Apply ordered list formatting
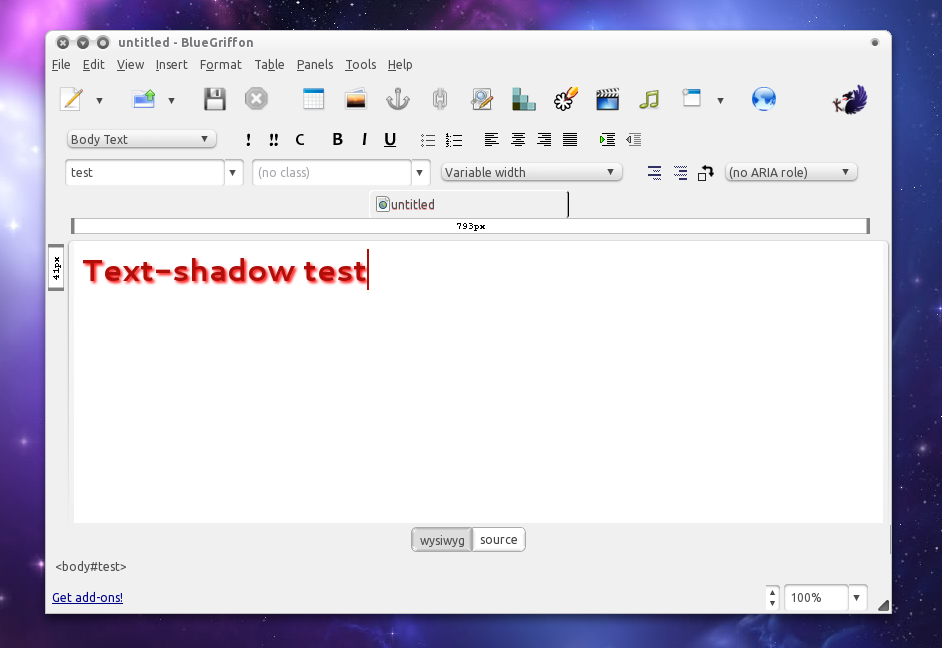This screenshot has height=648, width=942. pos(454,139)
